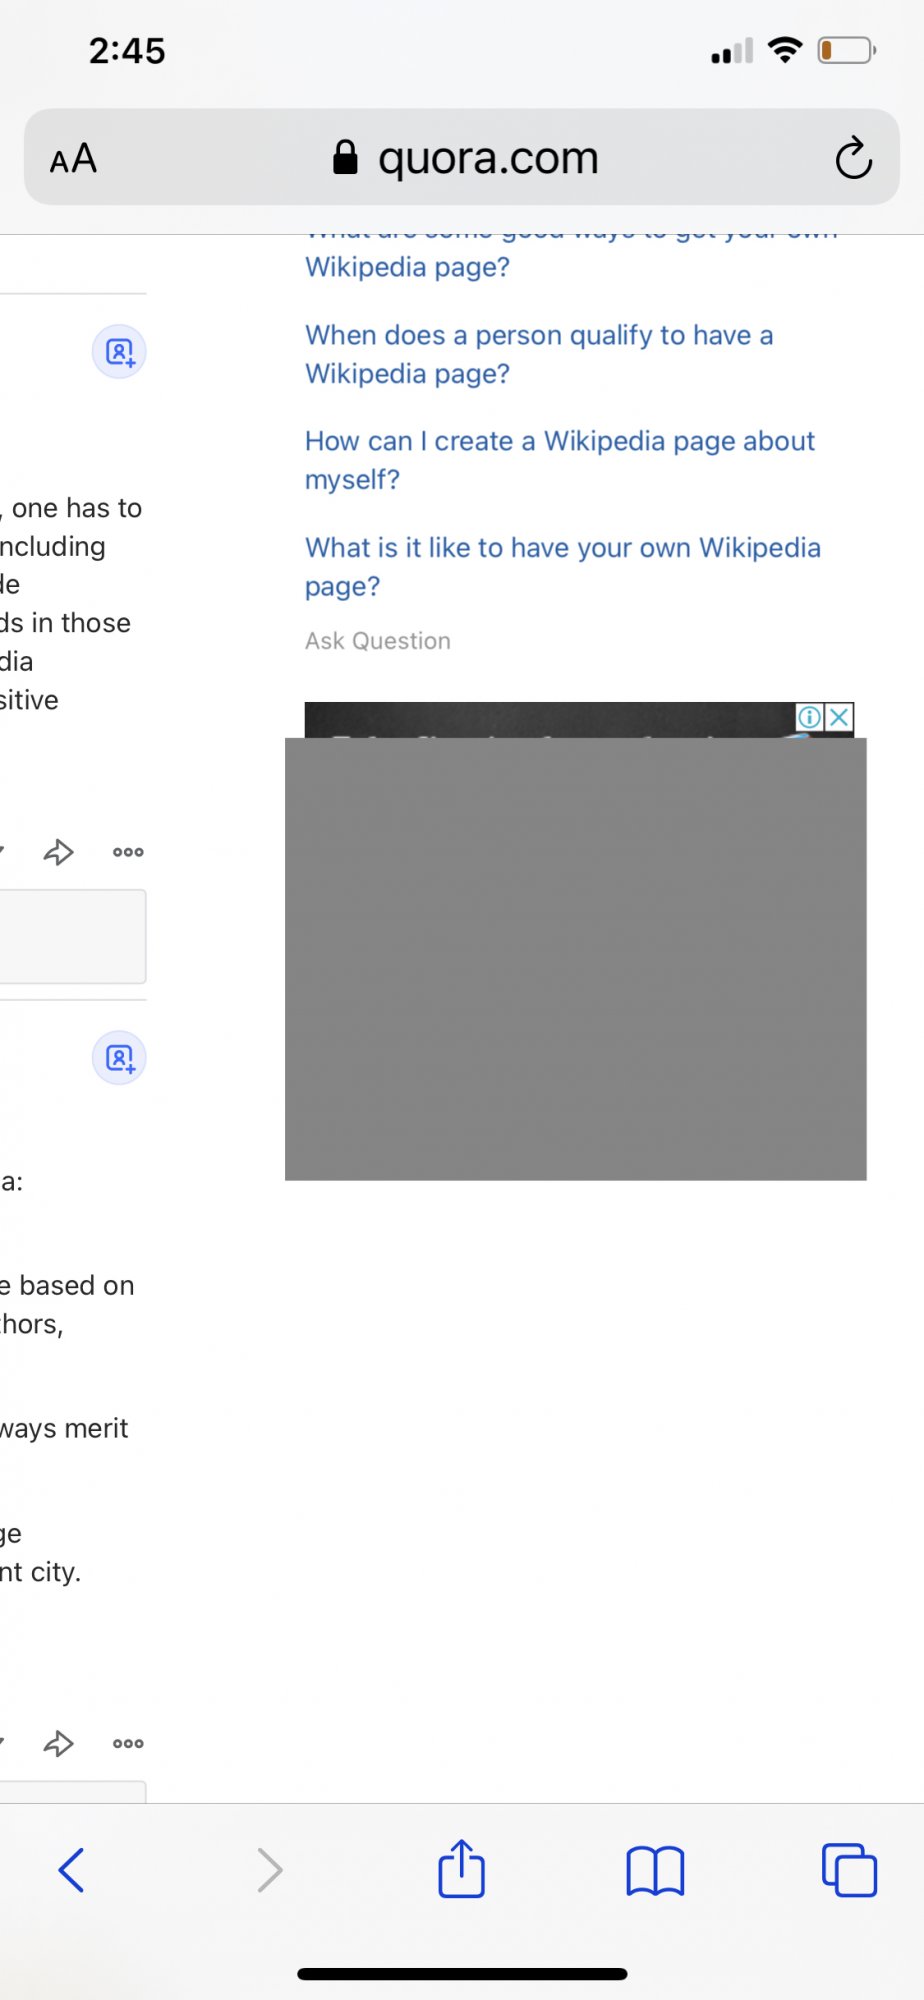Share the lower answer using arrow icon
This screenshot has width=924, height=2000.
pyautogui.click(x=59, y=1743)
